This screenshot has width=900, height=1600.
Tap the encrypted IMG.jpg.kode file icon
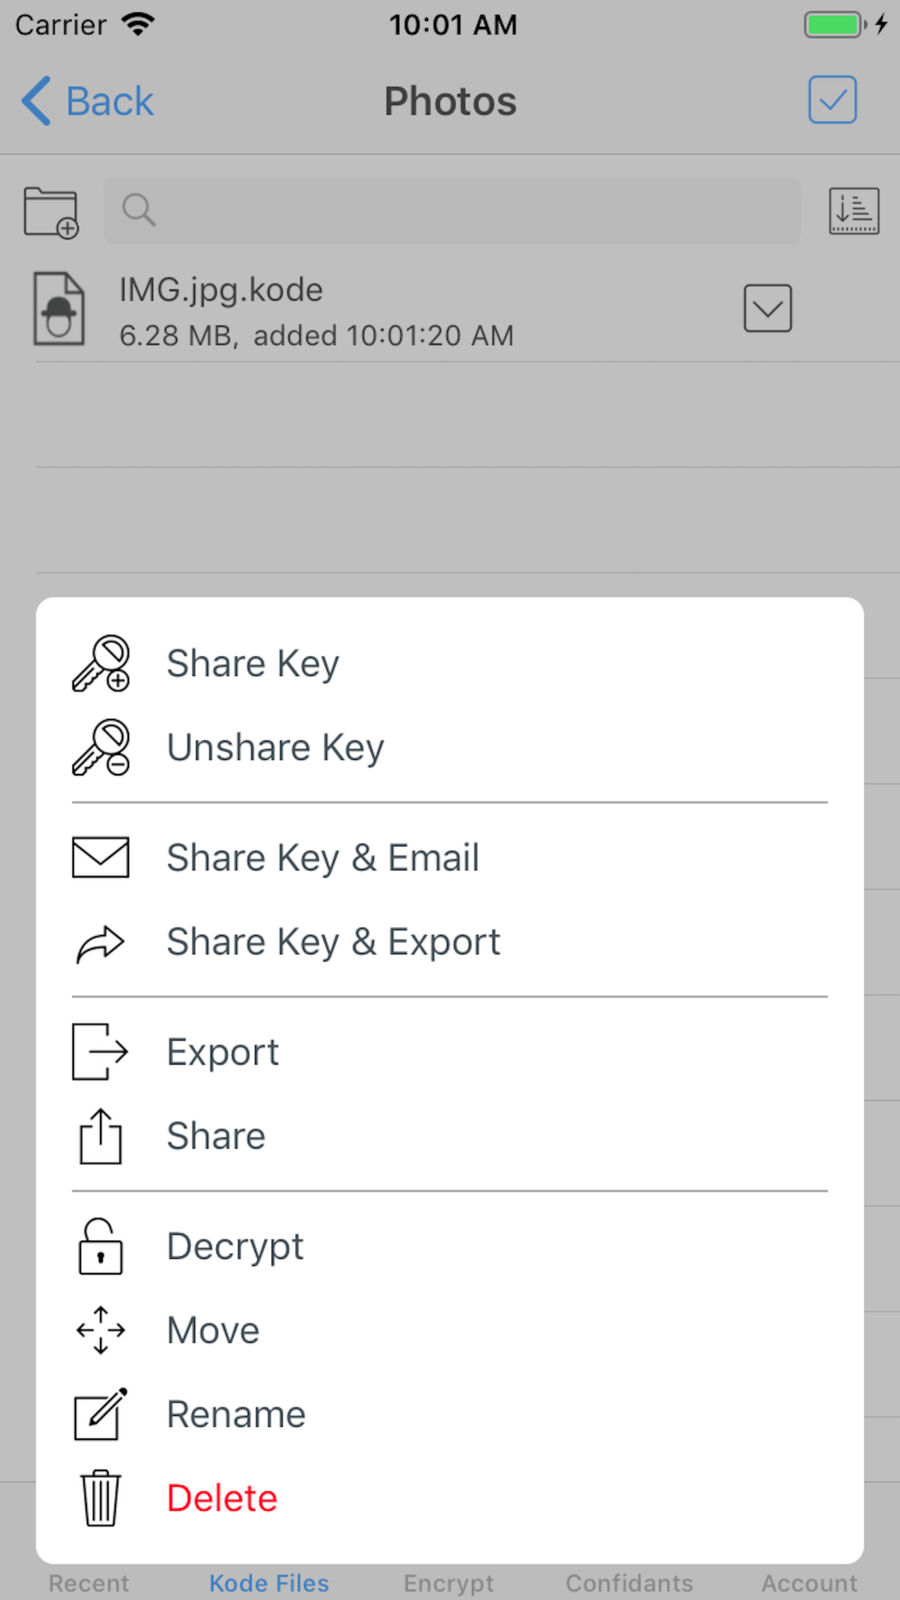pyautogui.click(x=59, y=309)
